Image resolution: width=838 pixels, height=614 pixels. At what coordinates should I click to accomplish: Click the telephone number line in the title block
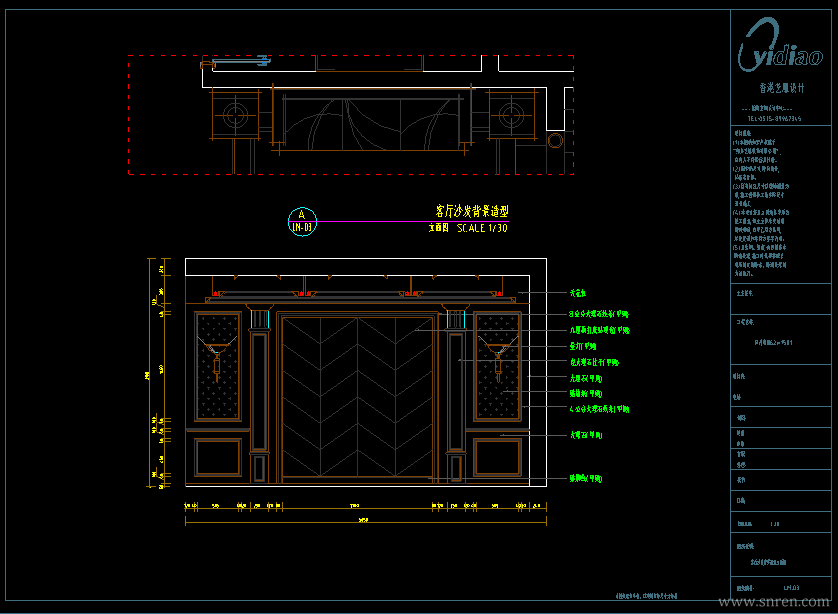pos(774,119)
